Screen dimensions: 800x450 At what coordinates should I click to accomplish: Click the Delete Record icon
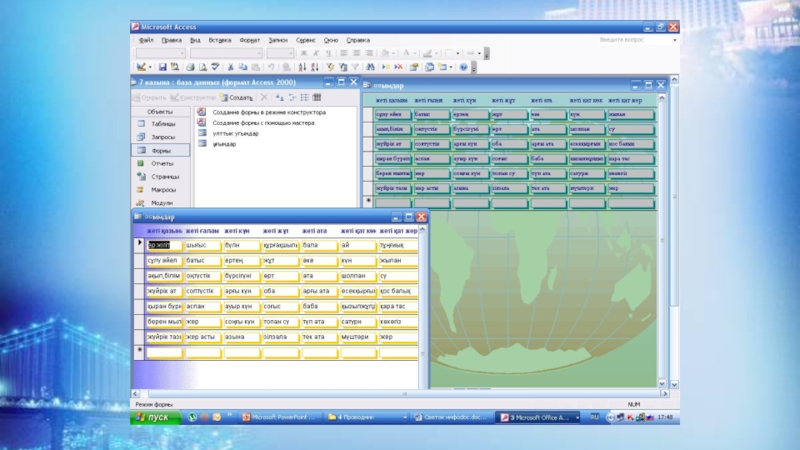click(x=398, y=67)
